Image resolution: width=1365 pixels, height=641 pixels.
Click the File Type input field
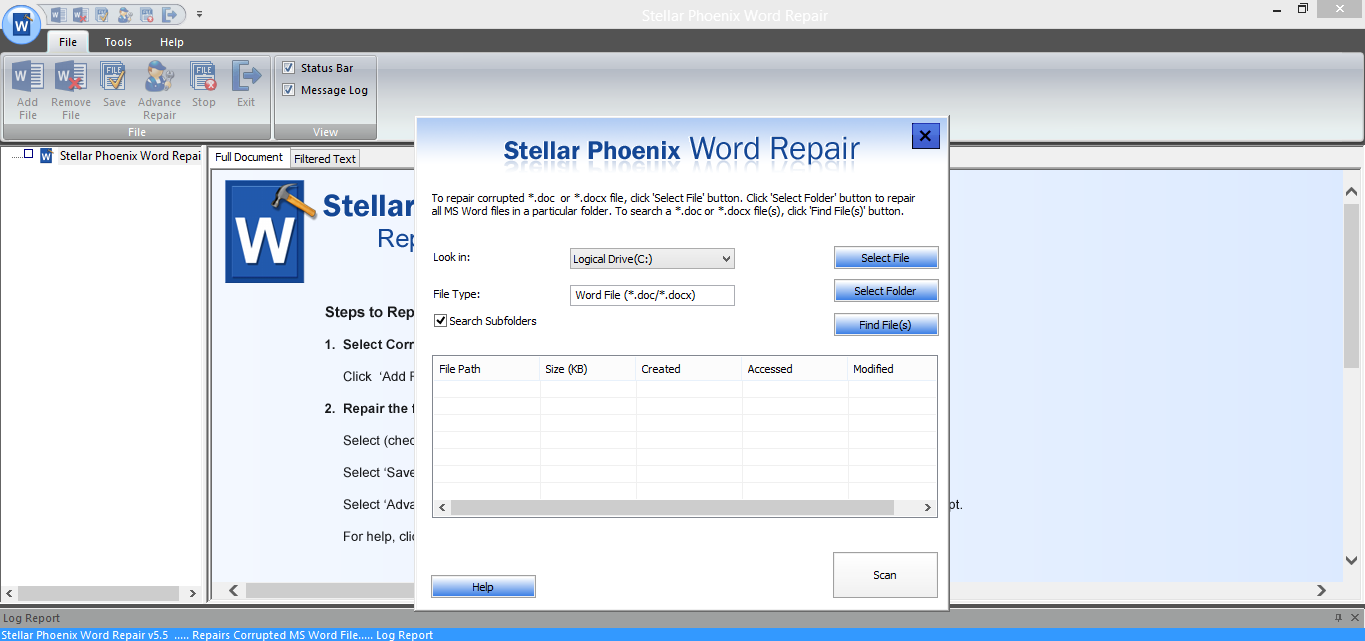(x=652, y=295)
